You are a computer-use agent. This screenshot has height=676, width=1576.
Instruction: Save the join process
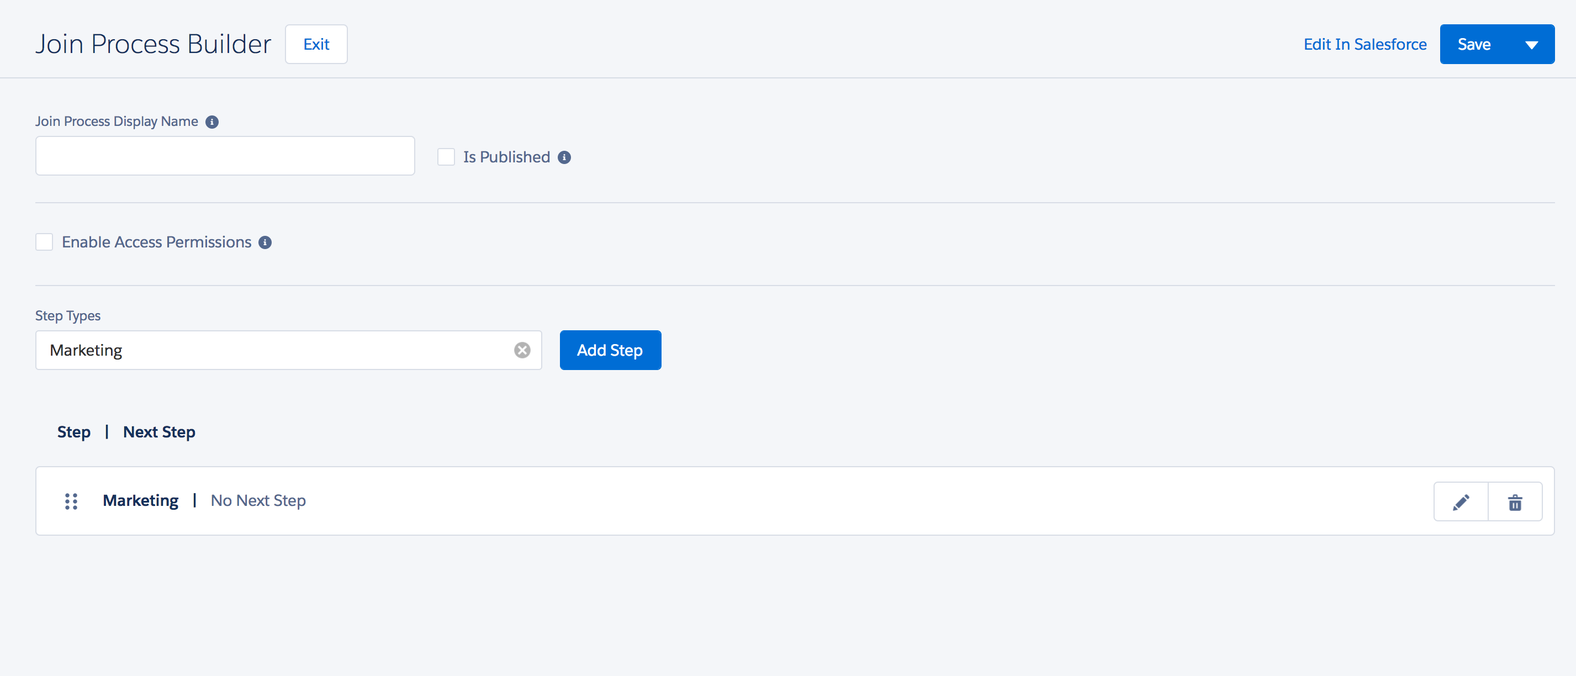pyautogui.click(x=1474, y=44)
